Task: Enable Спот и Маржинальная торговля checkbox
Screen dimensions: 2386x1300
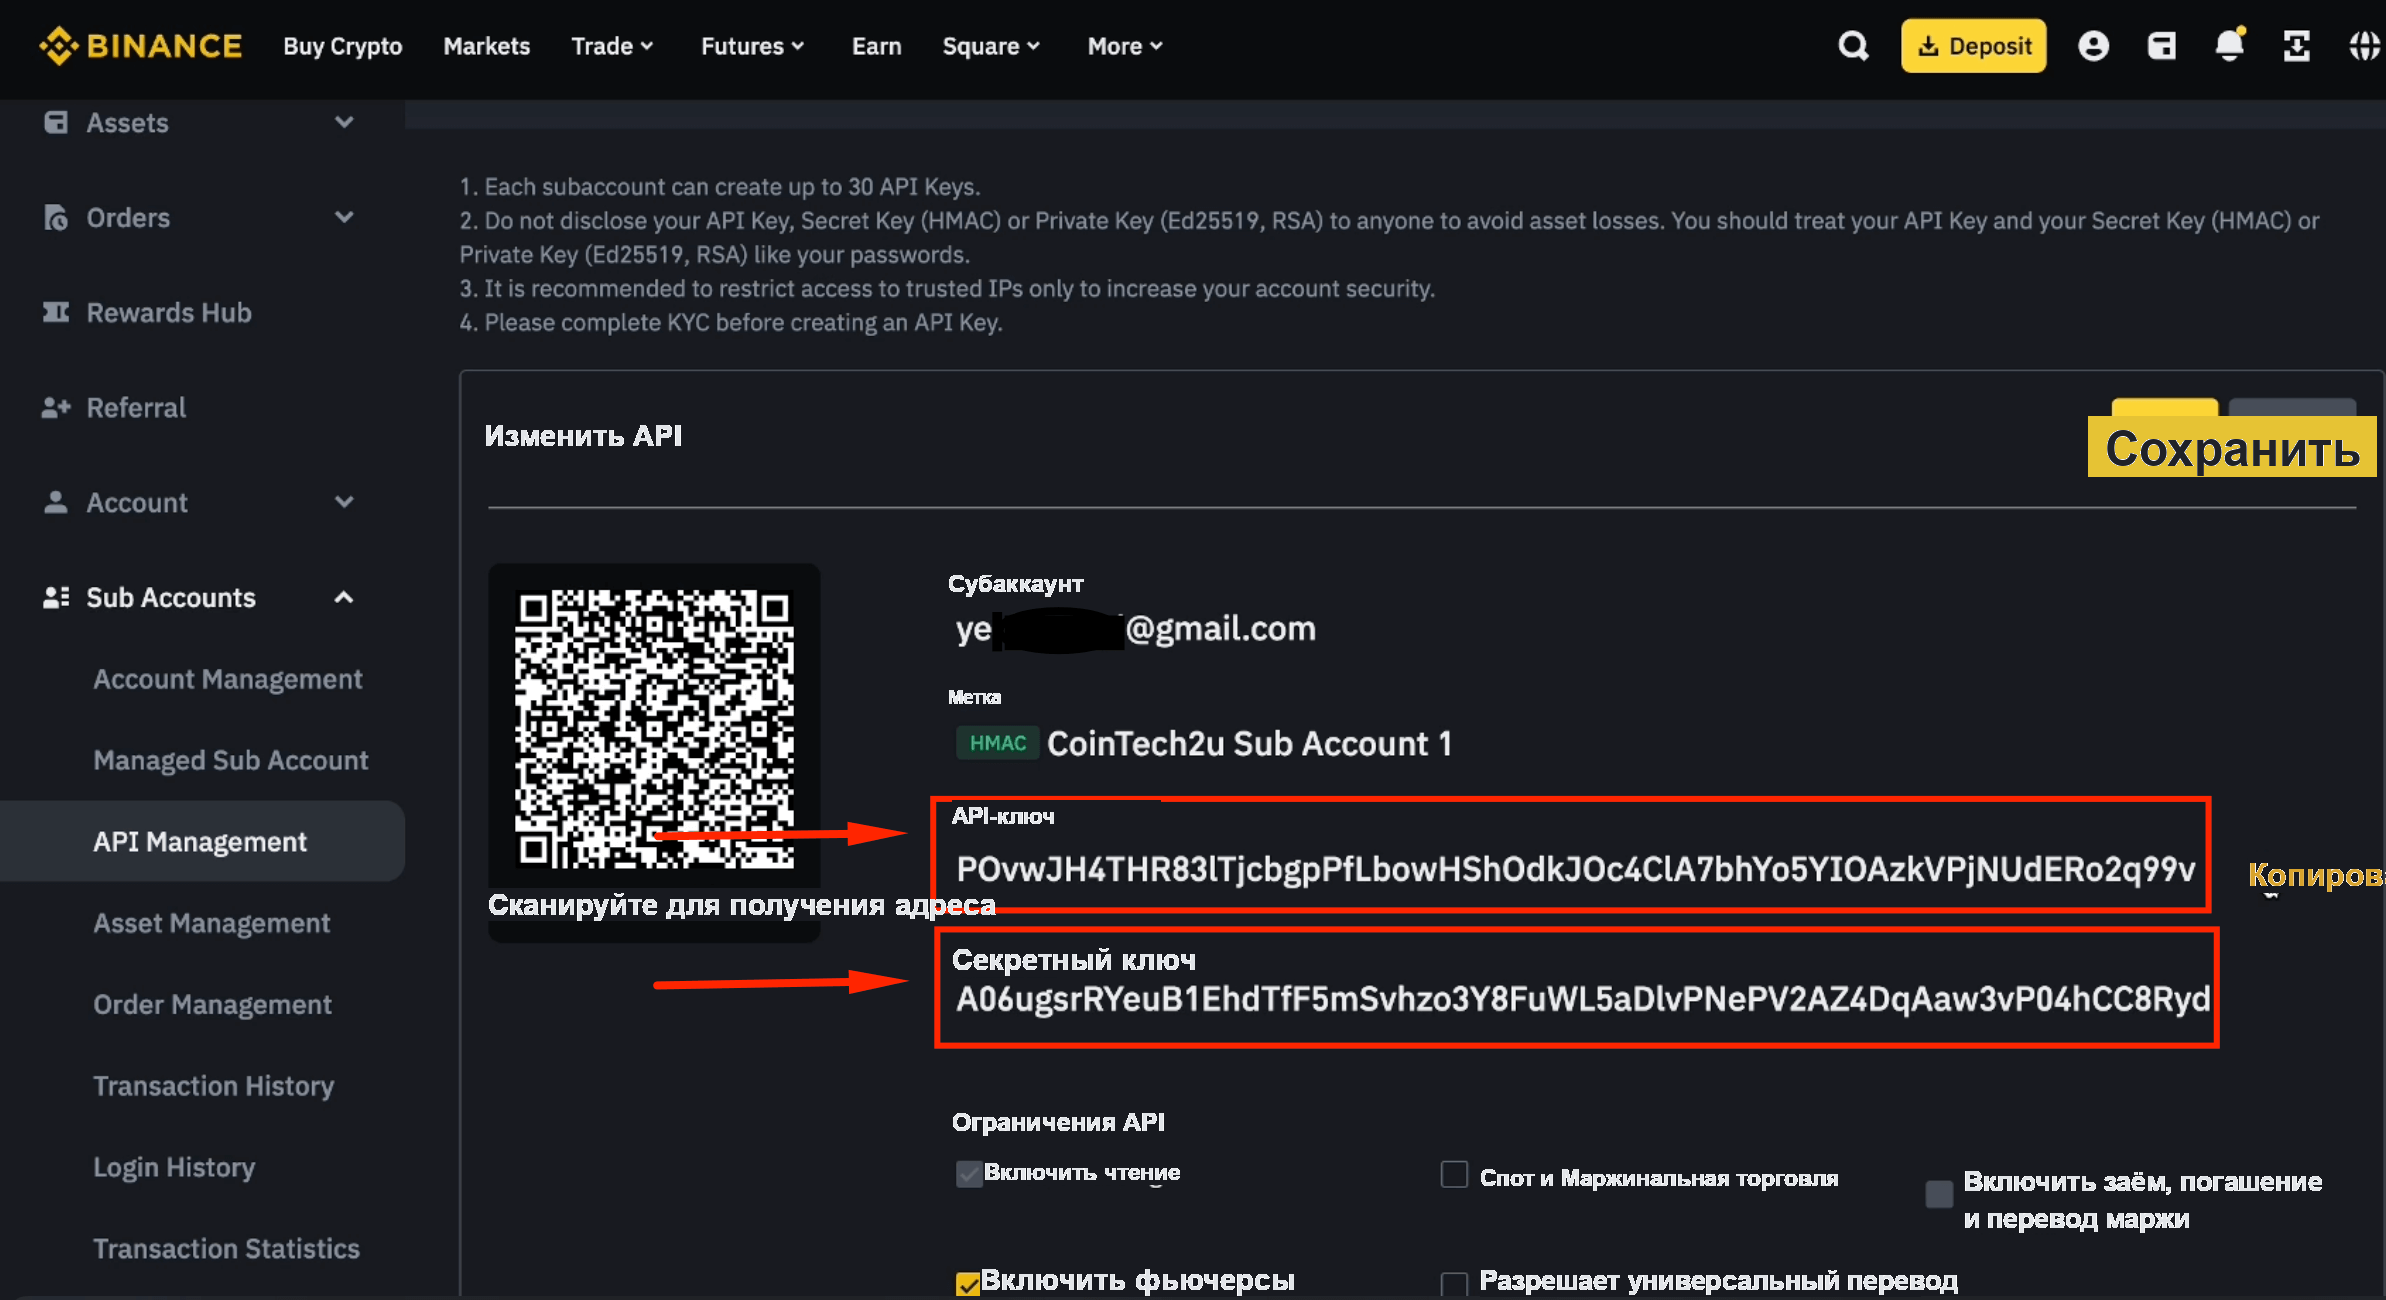Action: 1454,1174
